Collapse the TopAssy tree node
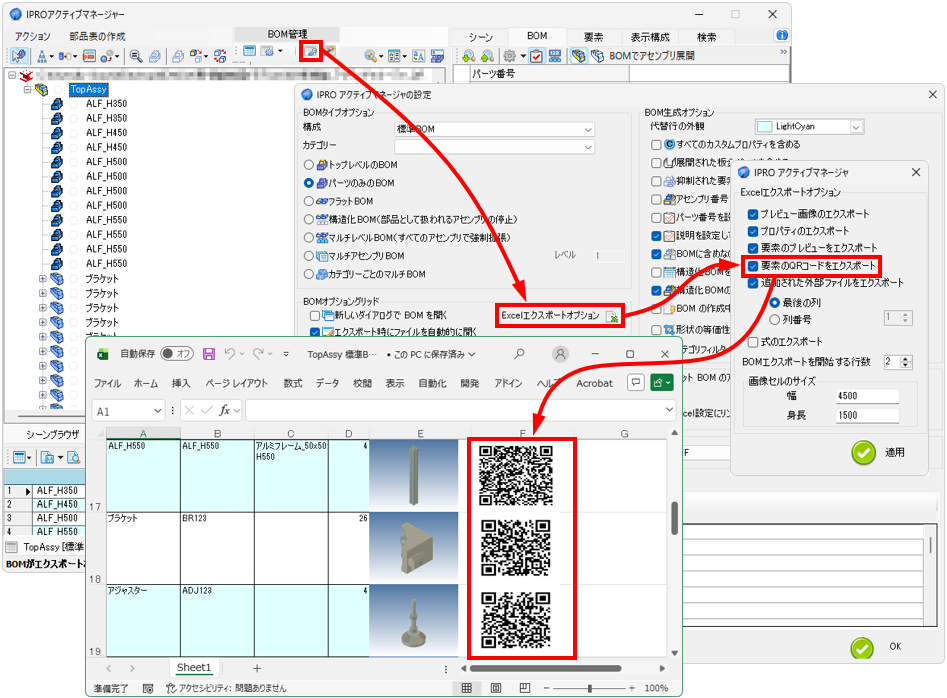Viewport: 947px width, 698px height. coord(27,89)
